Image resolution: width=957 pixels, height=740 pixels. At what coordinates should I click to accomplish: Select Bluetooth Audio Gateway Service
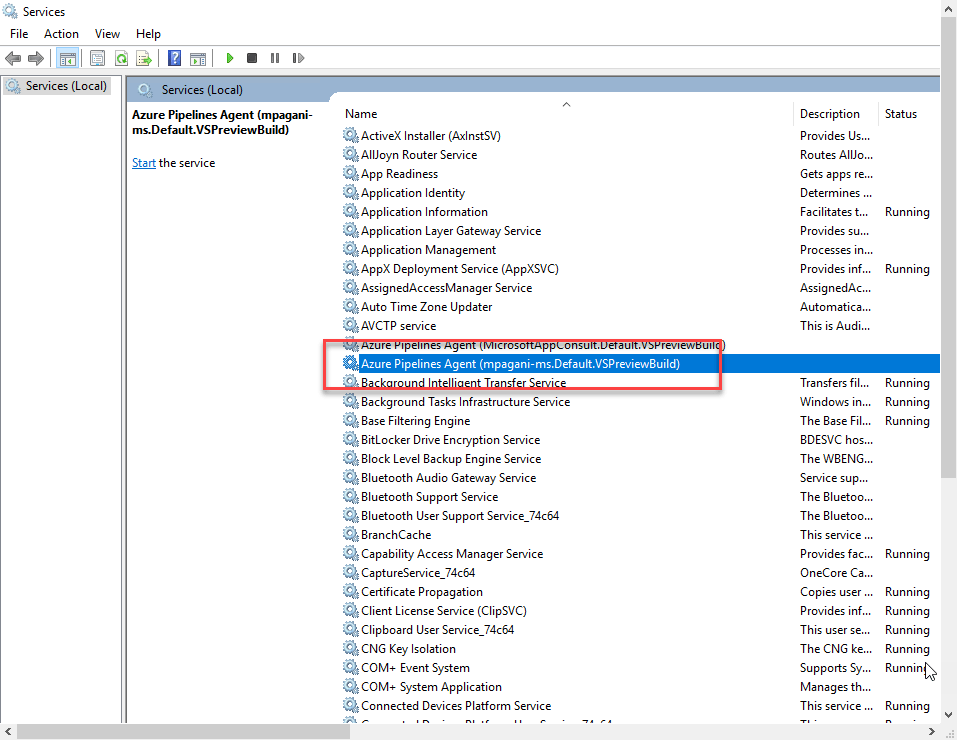449,477
